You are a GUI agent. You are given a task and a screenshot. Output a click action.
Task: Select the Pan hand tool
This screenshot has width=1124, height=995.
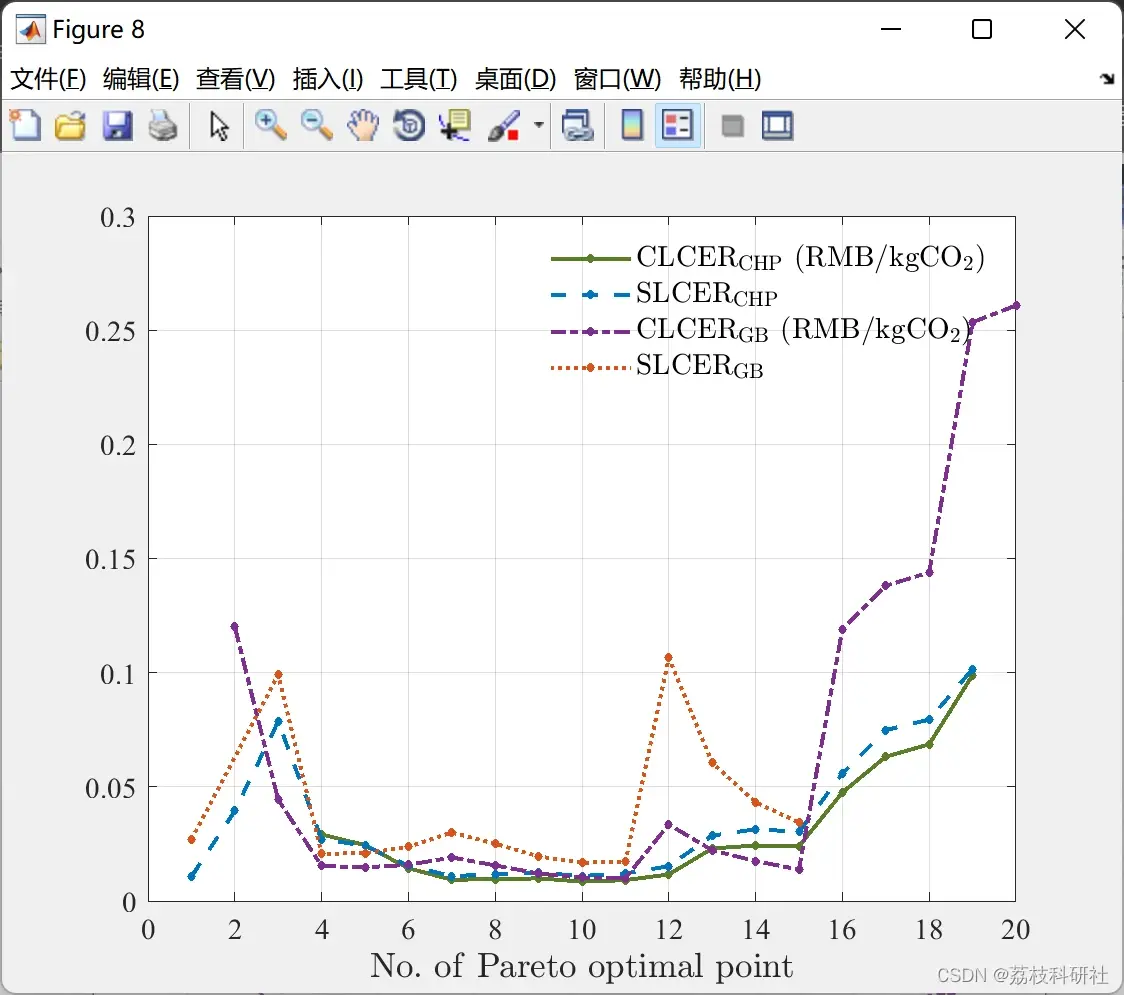(363, 125)
